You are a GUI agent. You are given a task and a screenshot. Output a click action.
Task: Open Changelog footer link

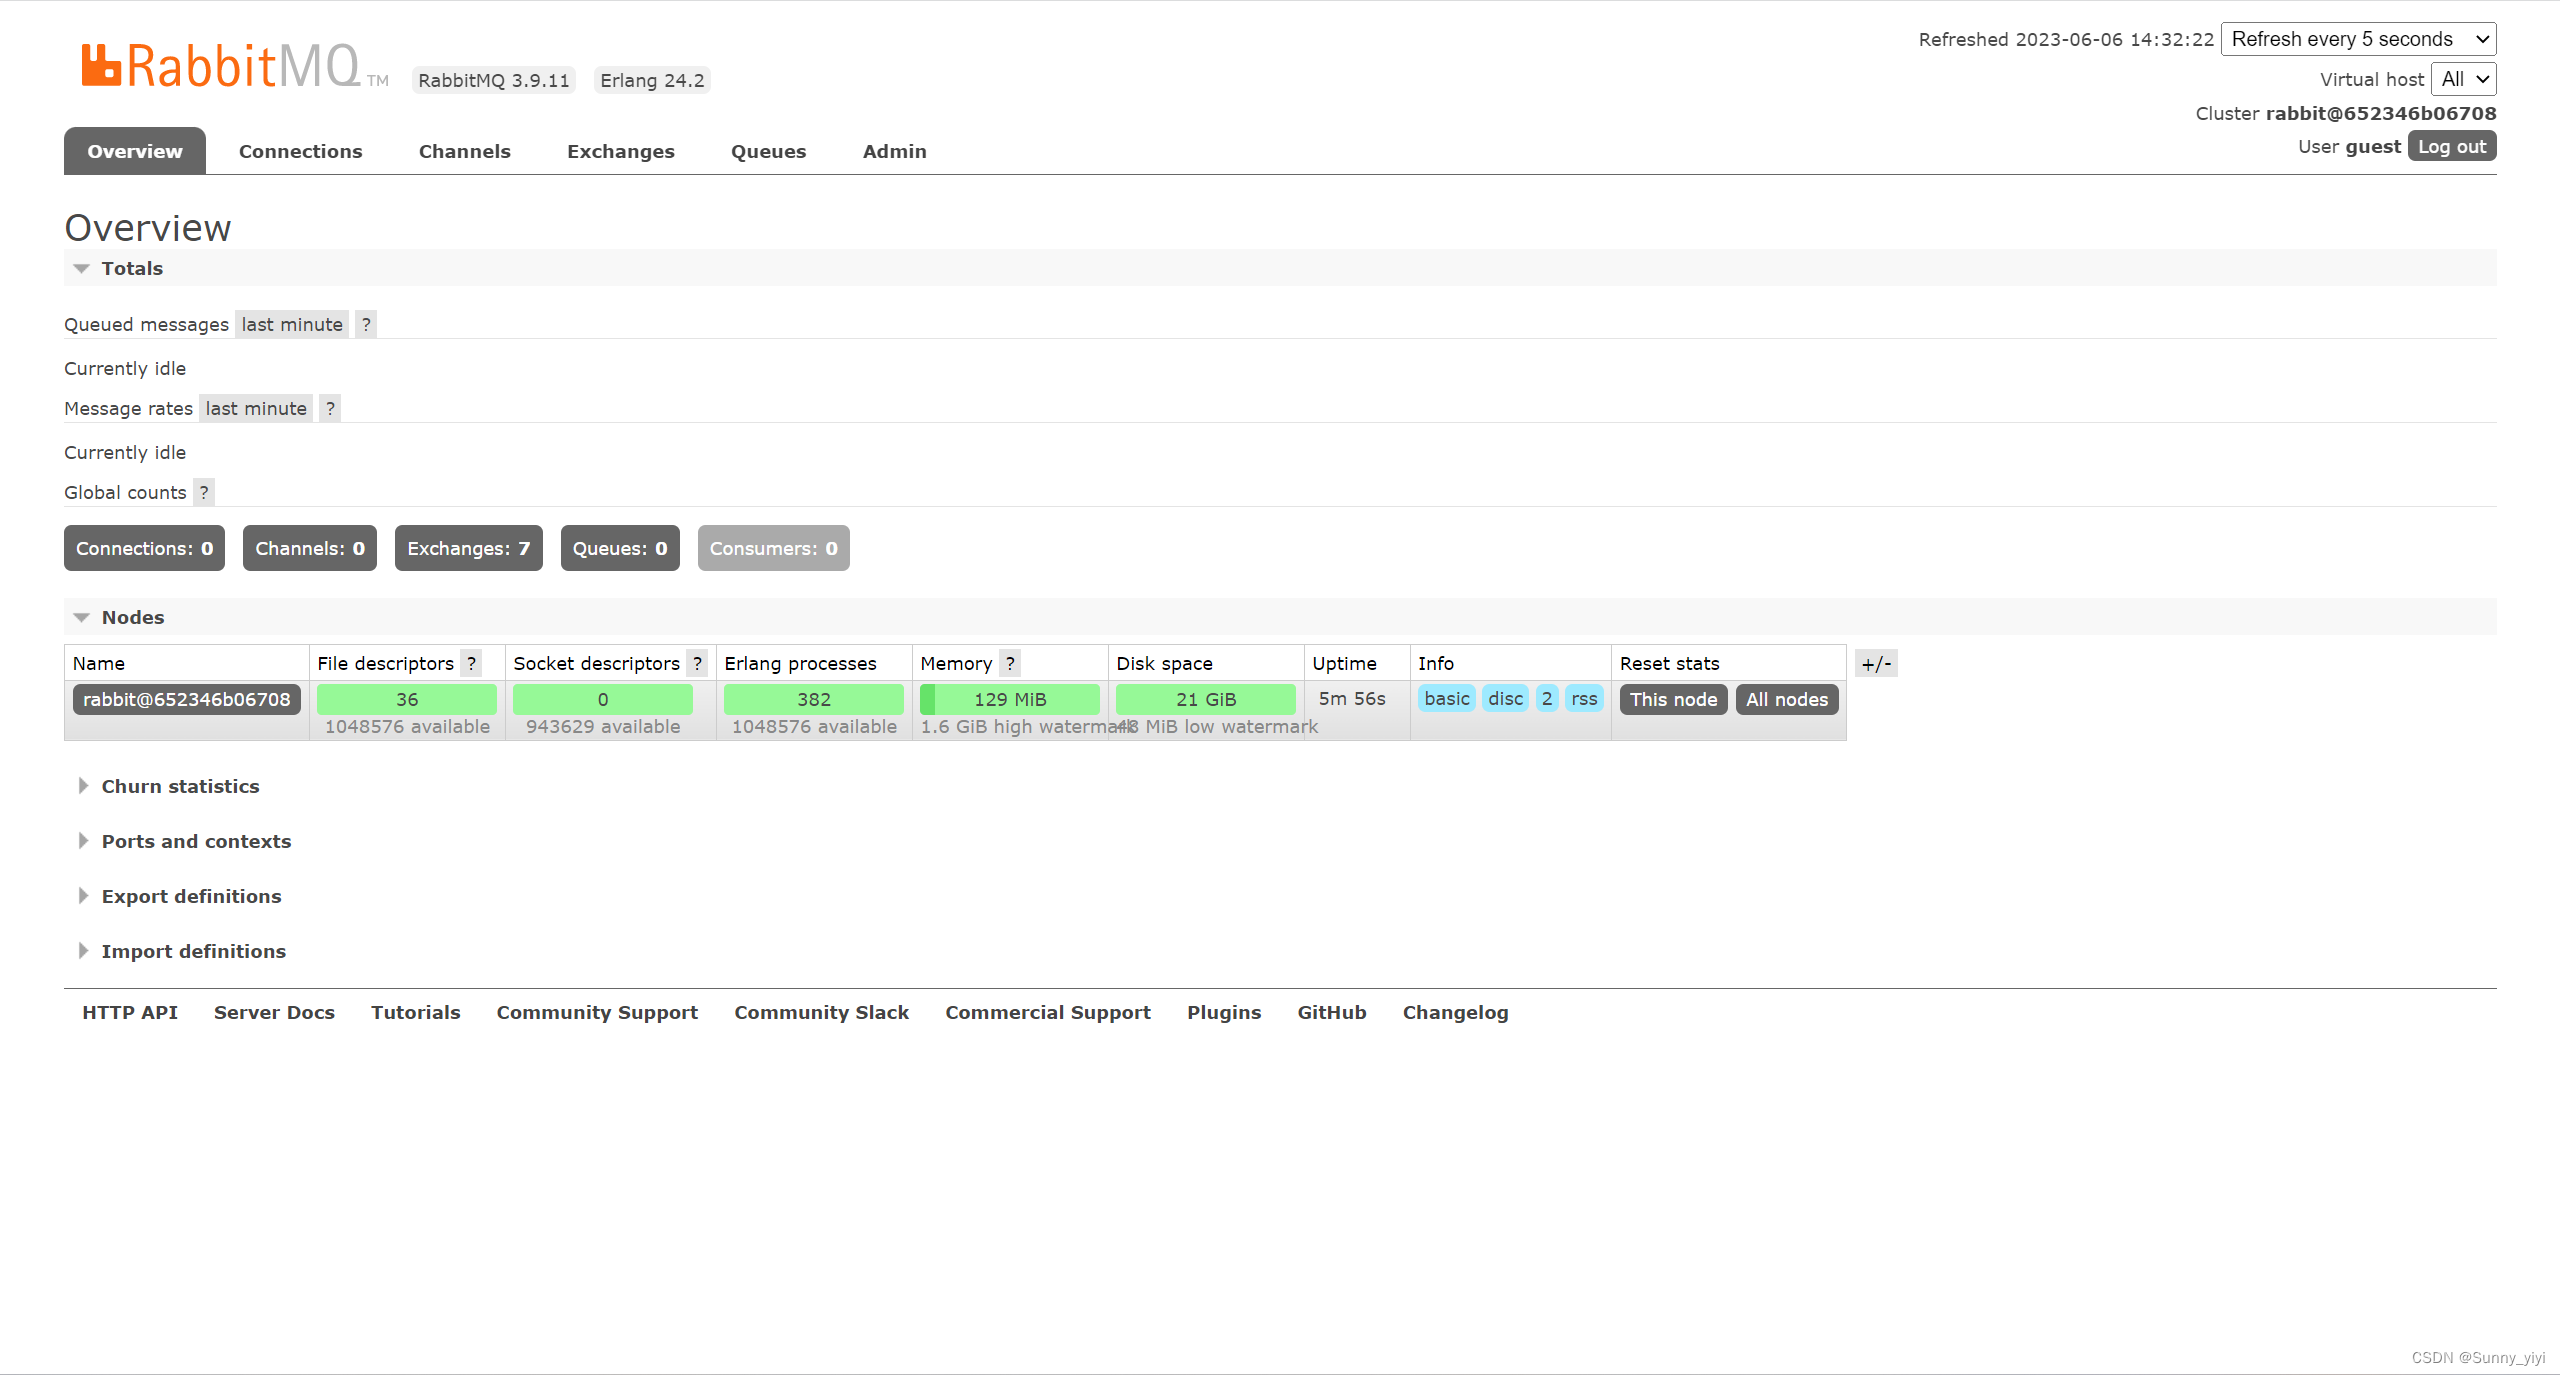[x=1455, y=1012]
